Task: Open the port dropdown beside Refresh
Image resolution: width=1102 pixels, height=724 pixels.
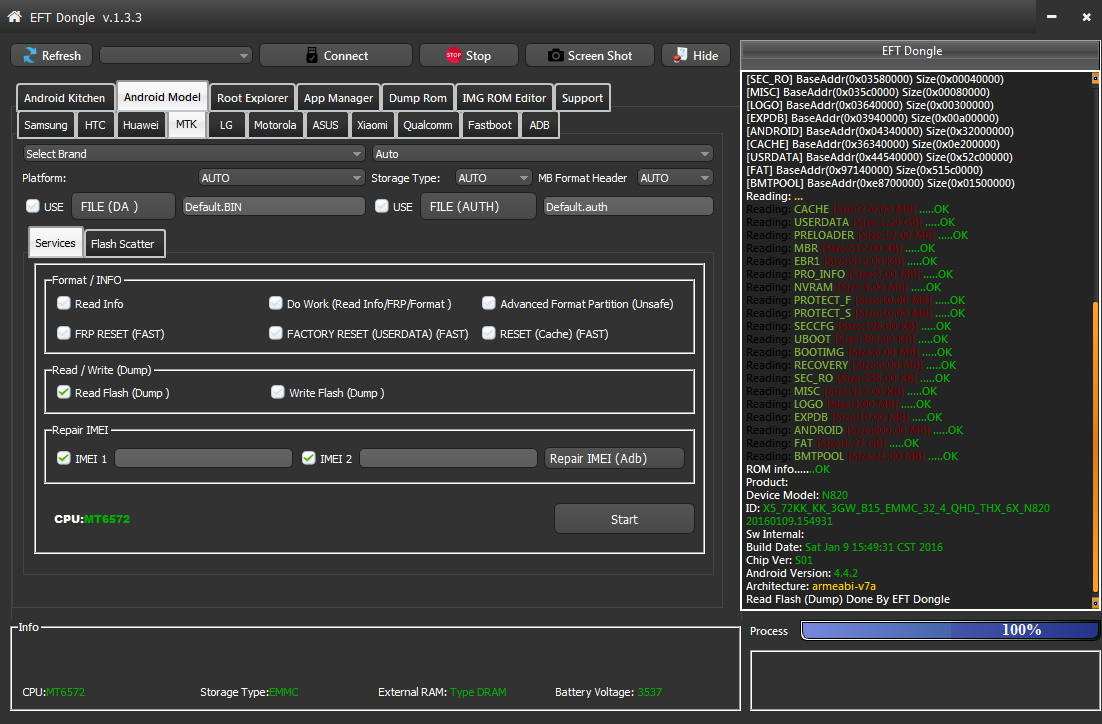Action: (176, 56)
